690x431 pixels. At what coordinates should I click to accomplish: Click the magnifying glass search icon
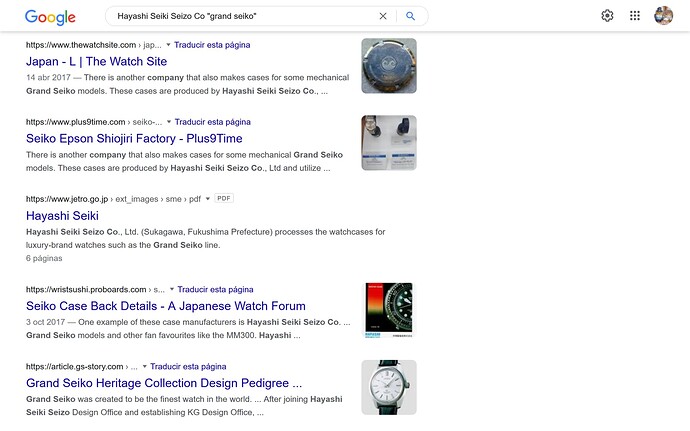[x=410, y=16]
